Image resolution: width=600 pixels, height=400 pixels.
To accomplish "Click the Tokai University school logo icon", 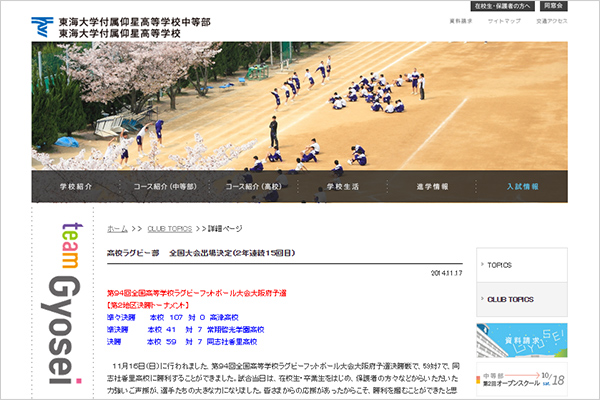I will point(43,27).
